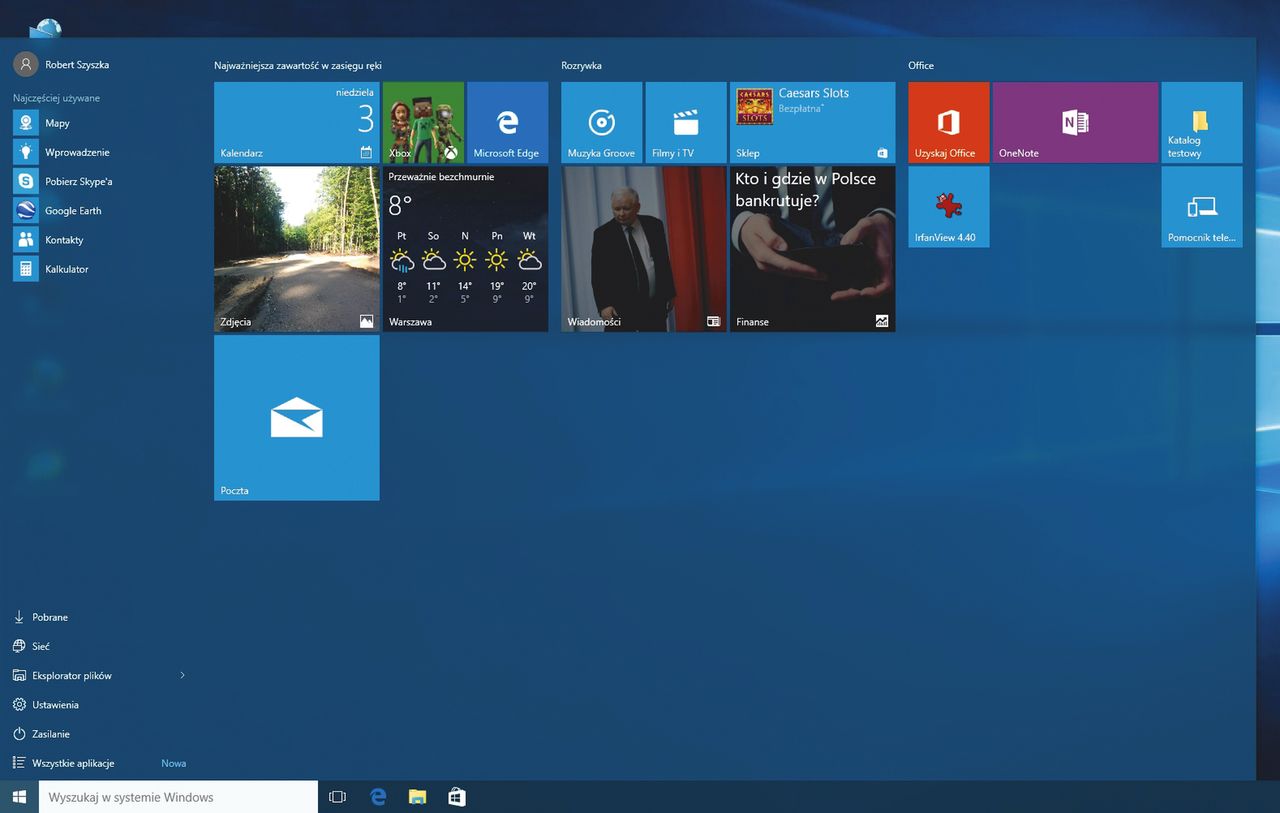The height and width of the screenshot is (813, 1280).
Task: Click the Wyszukaj w systemie Windows search box
Action: click(x=178, y=797)
